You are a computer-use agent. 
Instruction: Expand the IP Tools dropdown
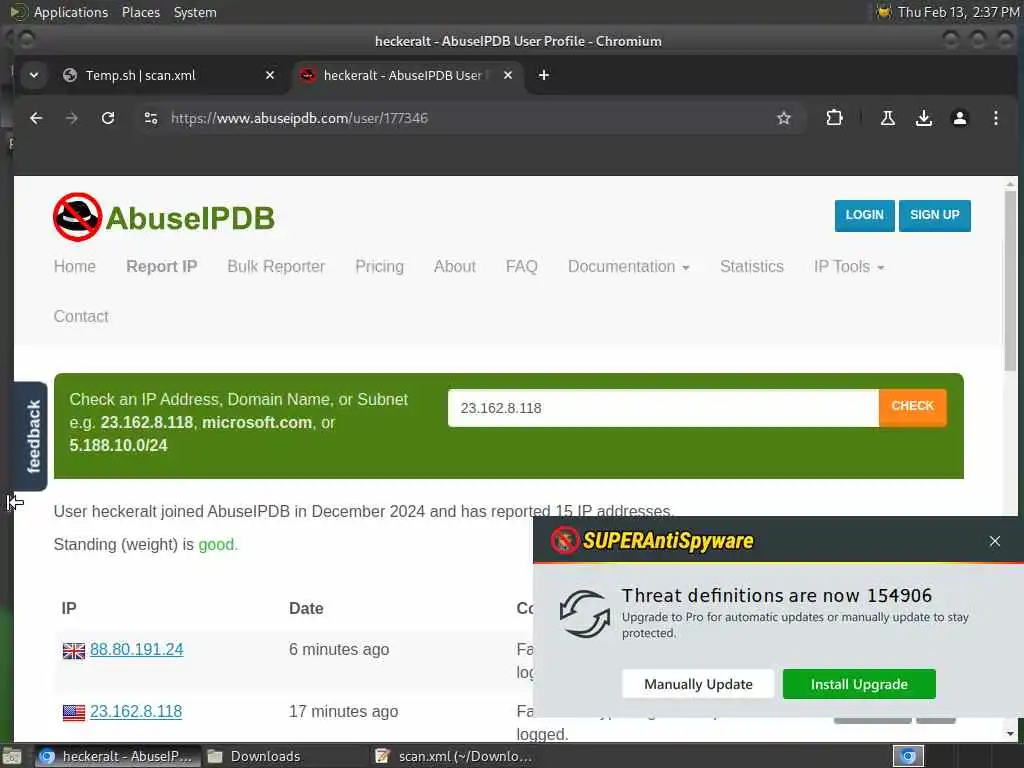coord(848,266)
